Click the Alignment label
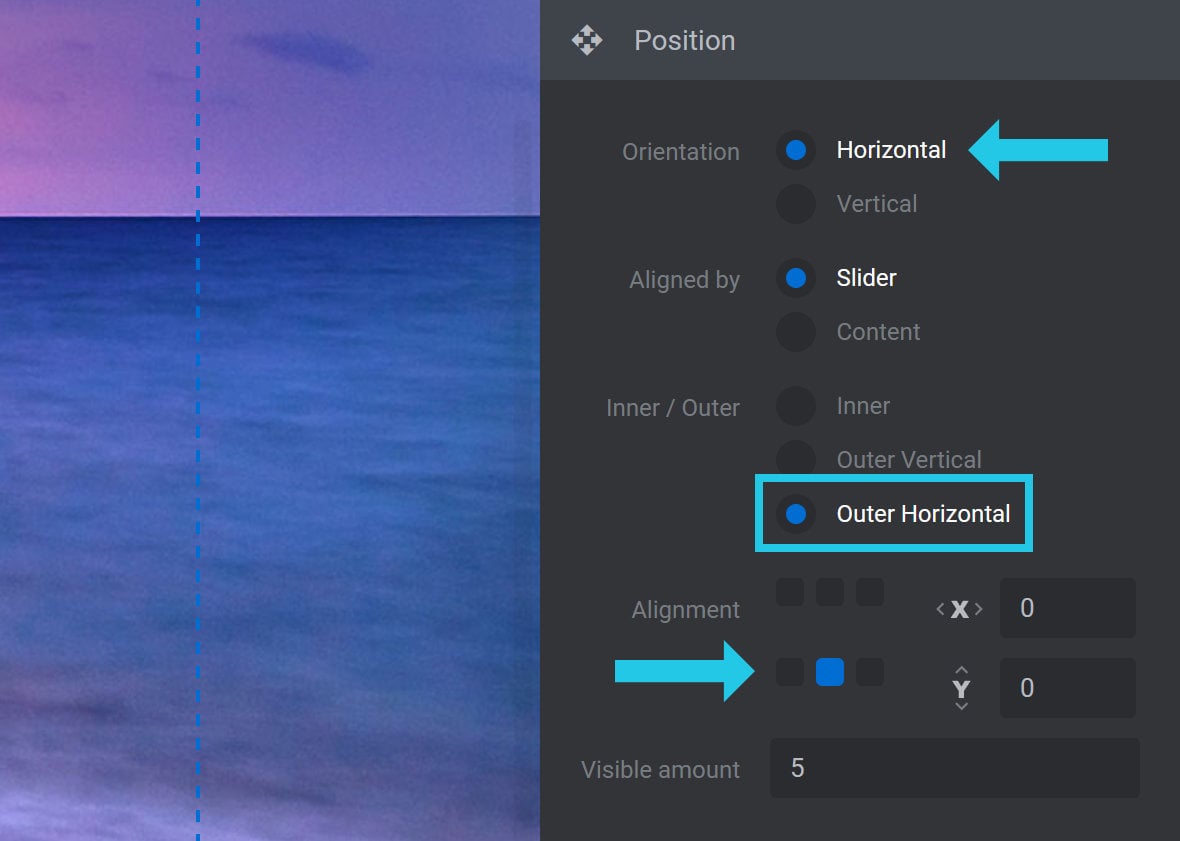 coord(686,609)
